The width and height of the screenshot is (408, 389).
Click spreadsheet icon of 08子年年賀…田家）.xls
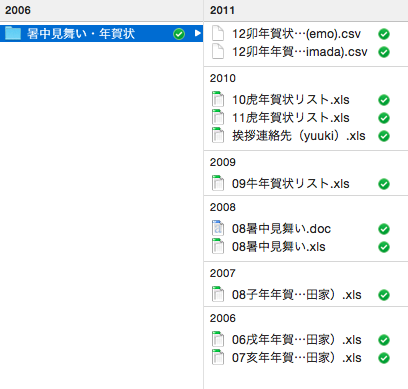click(x=218, y=294)
